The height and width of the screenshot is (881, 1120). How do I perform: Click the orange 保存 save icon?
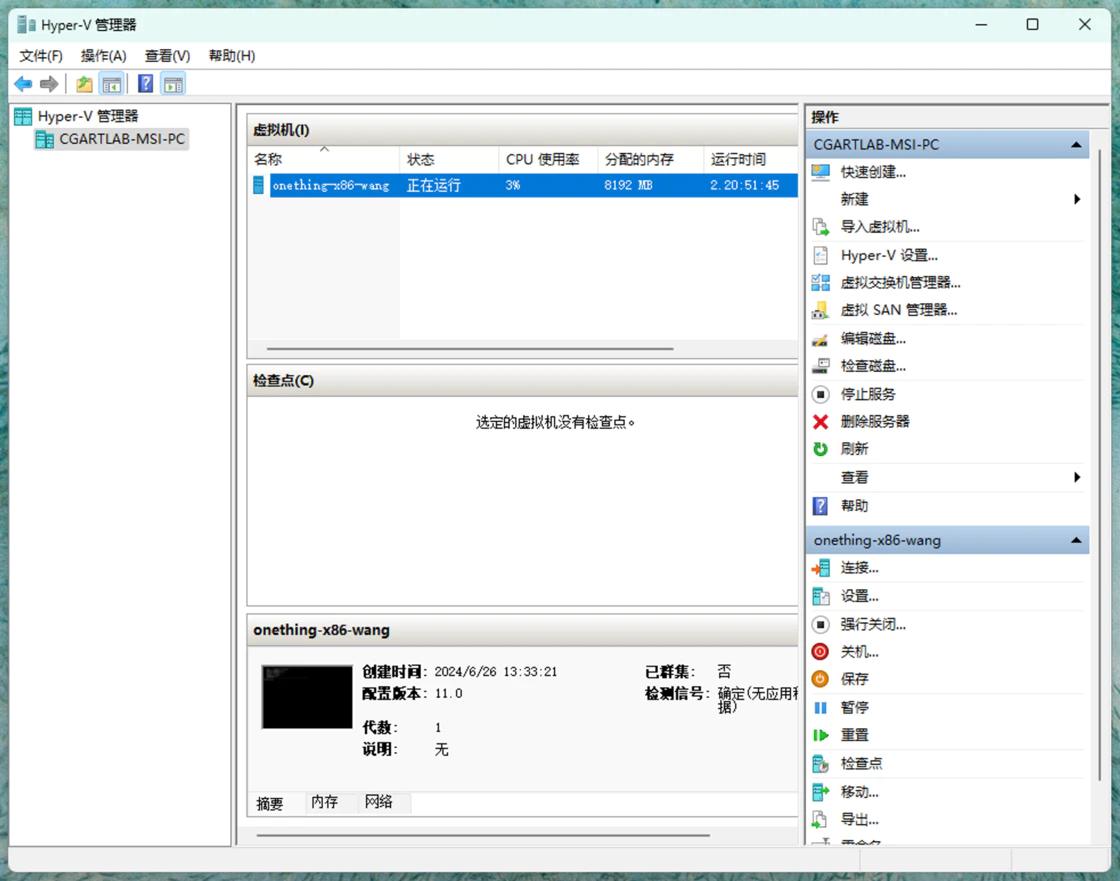(821, 679)
